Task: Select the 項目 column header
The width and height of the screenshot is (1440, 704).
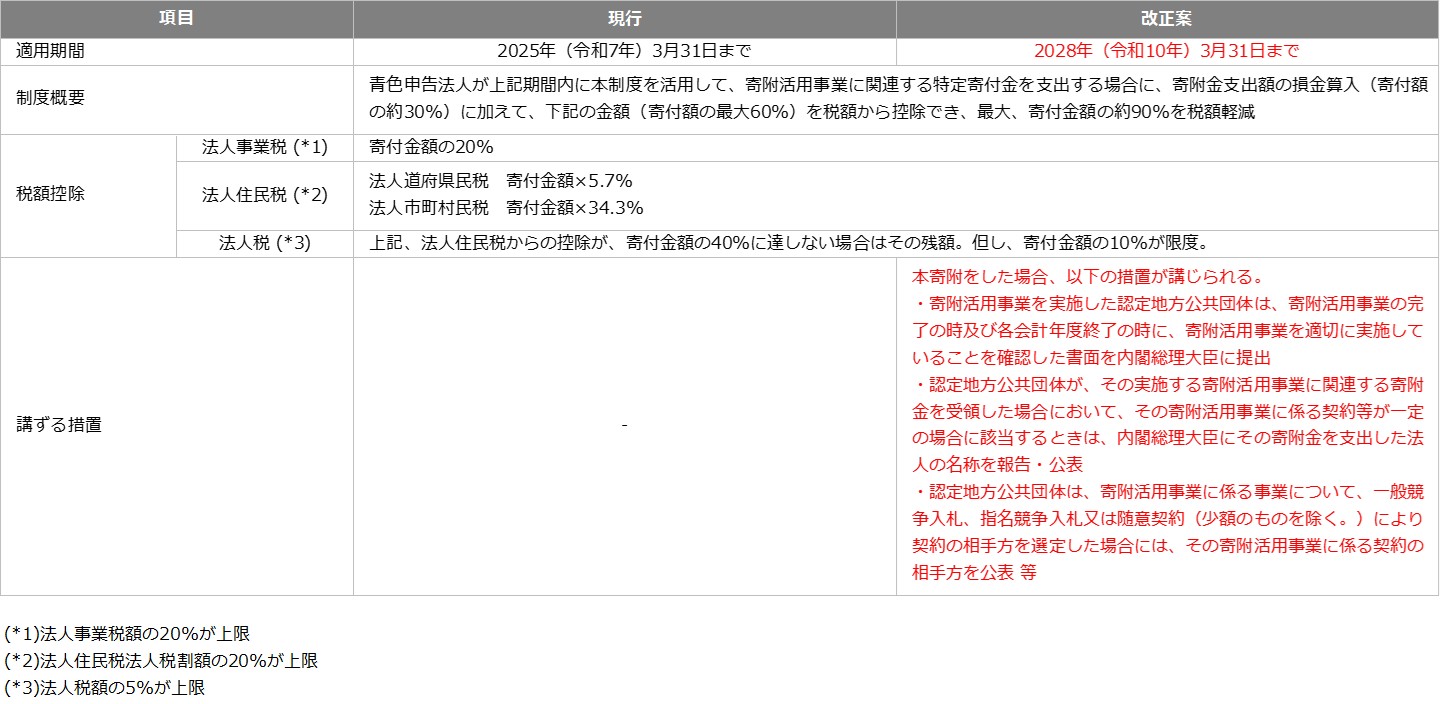Action: coord(177,15)
